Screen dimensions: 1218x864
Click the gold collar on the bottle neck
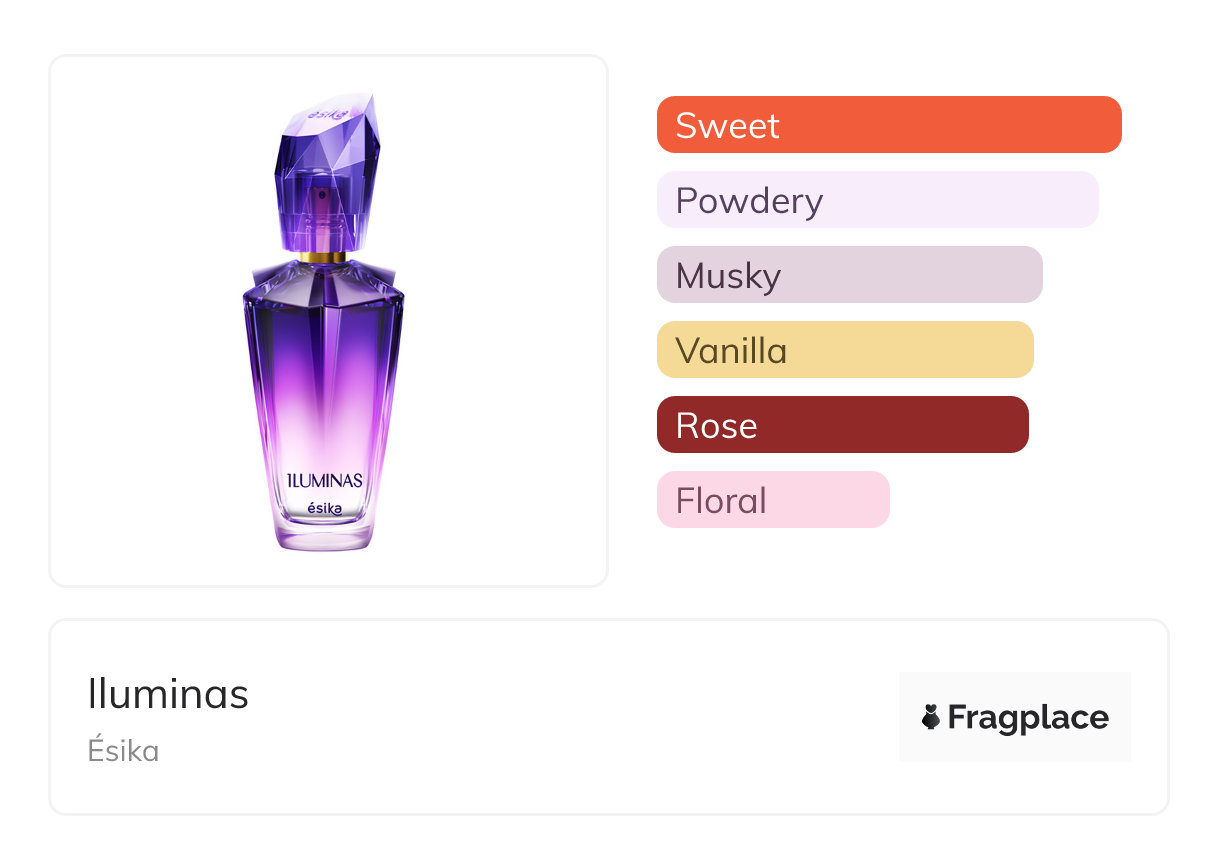click(x=324, y=257)
